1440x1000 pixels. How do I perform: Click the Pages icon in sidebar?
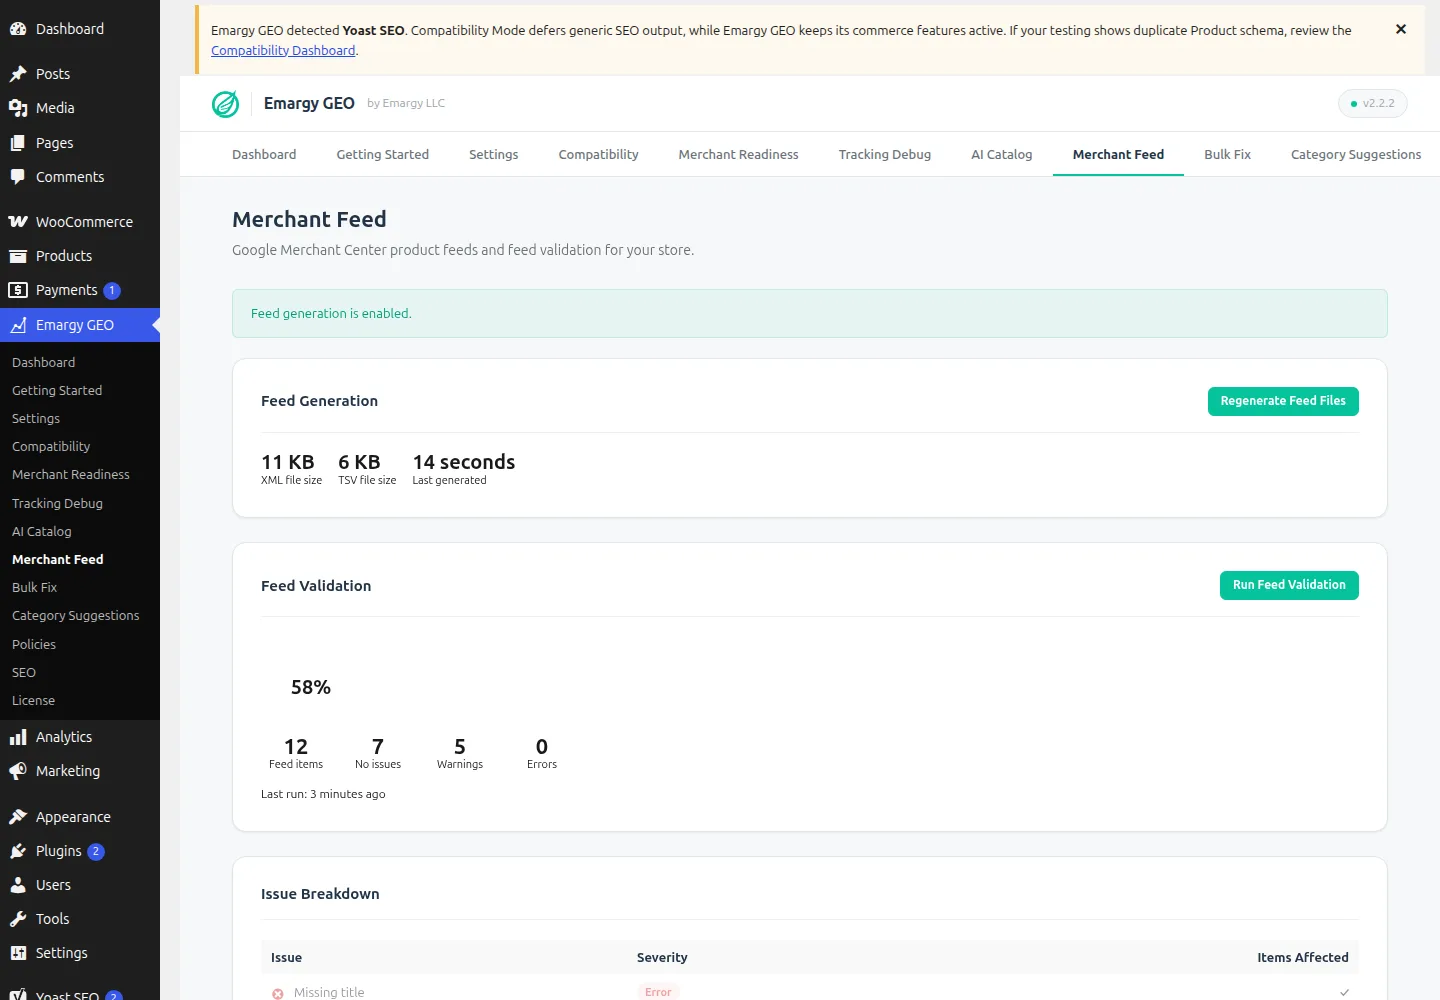[18, 143]
